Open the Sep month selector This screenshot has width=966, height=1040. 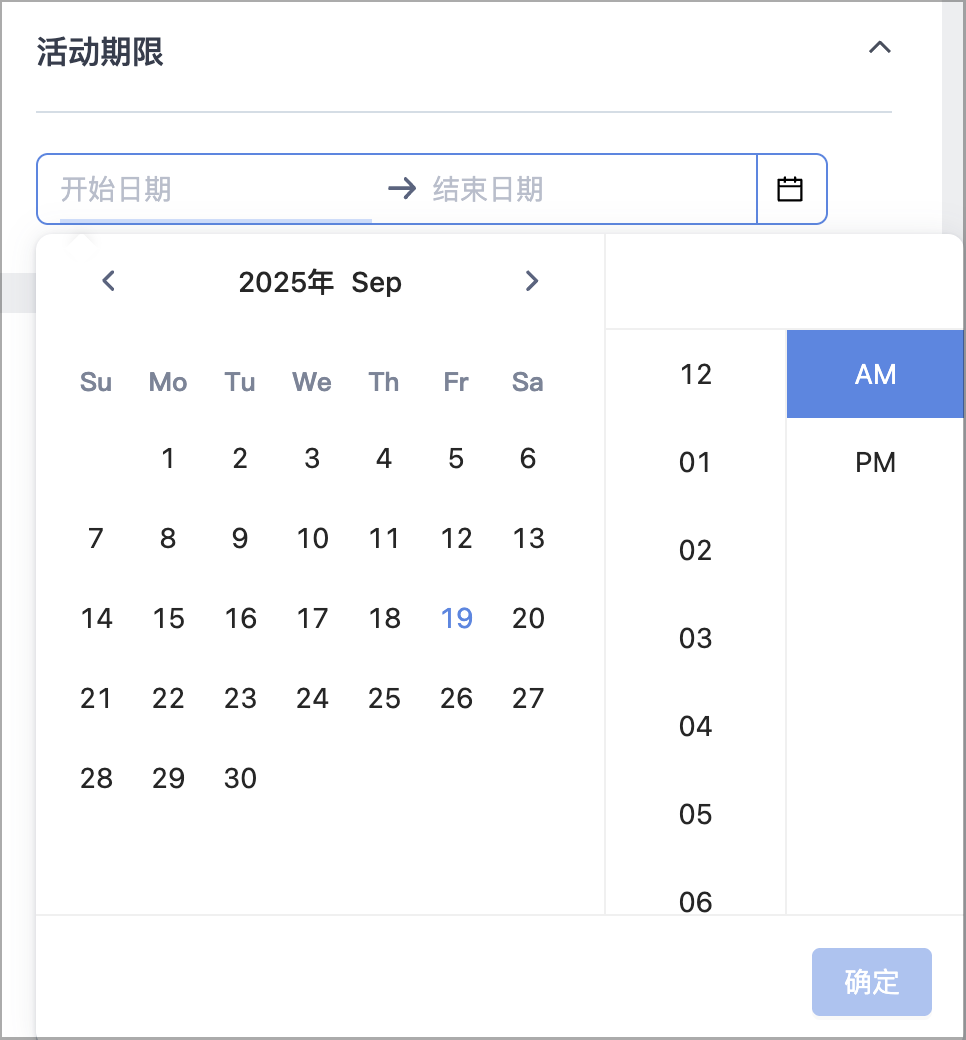click(376, 283)
